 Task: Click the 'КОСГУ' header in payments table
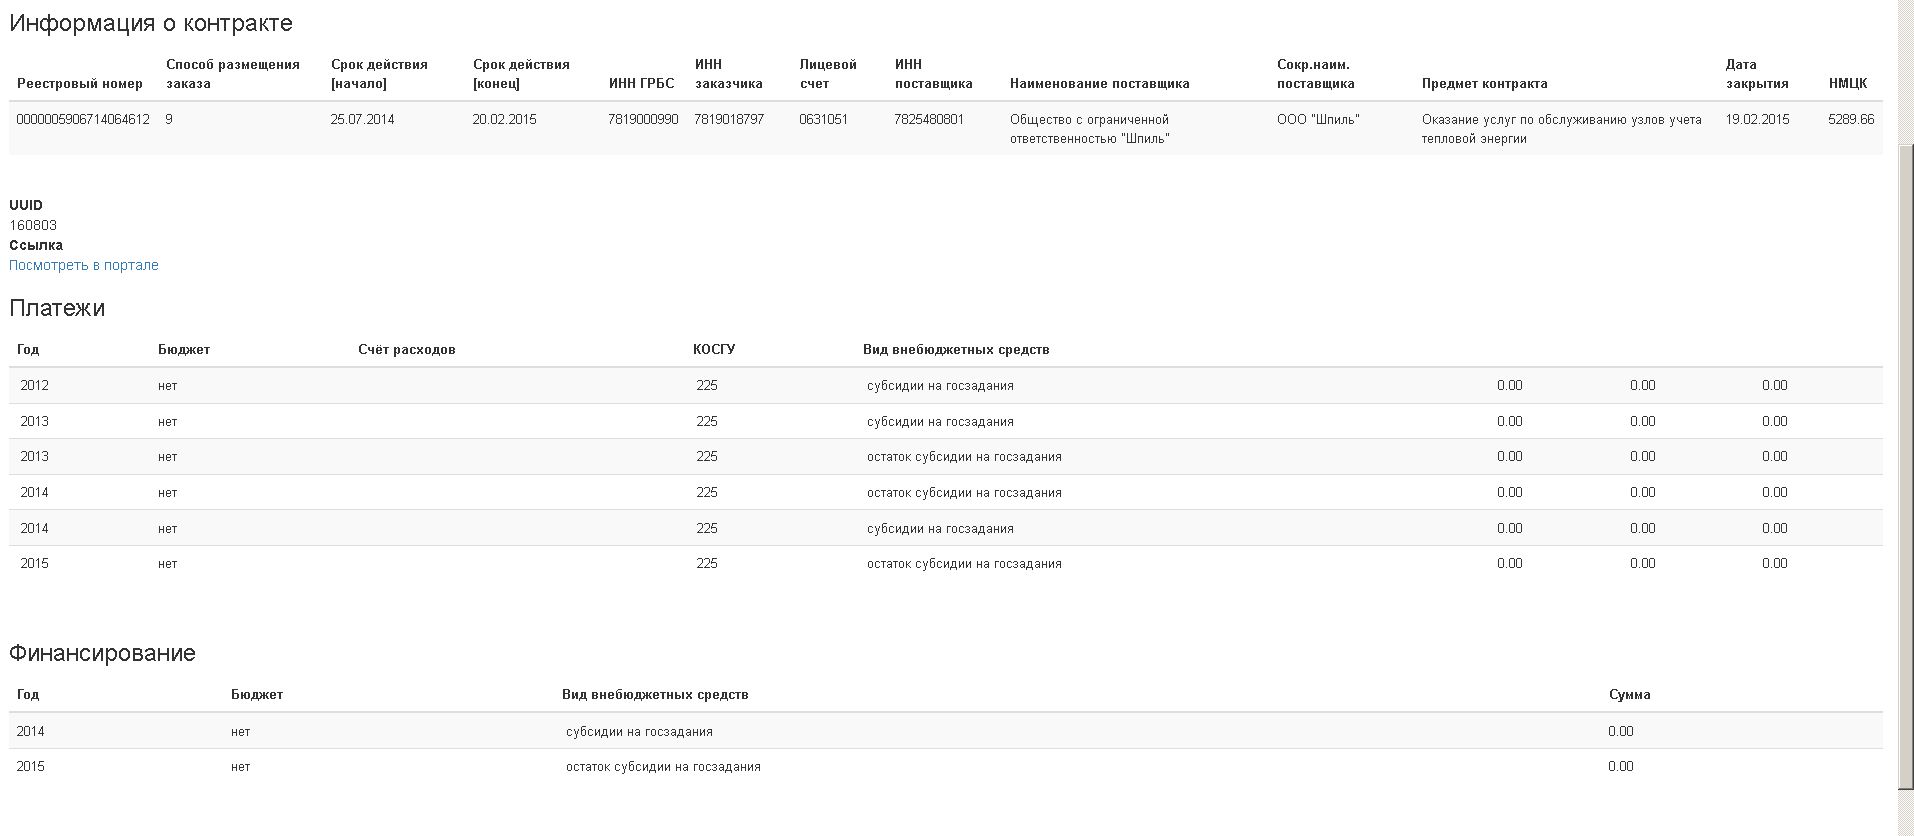tap(714, 350)
